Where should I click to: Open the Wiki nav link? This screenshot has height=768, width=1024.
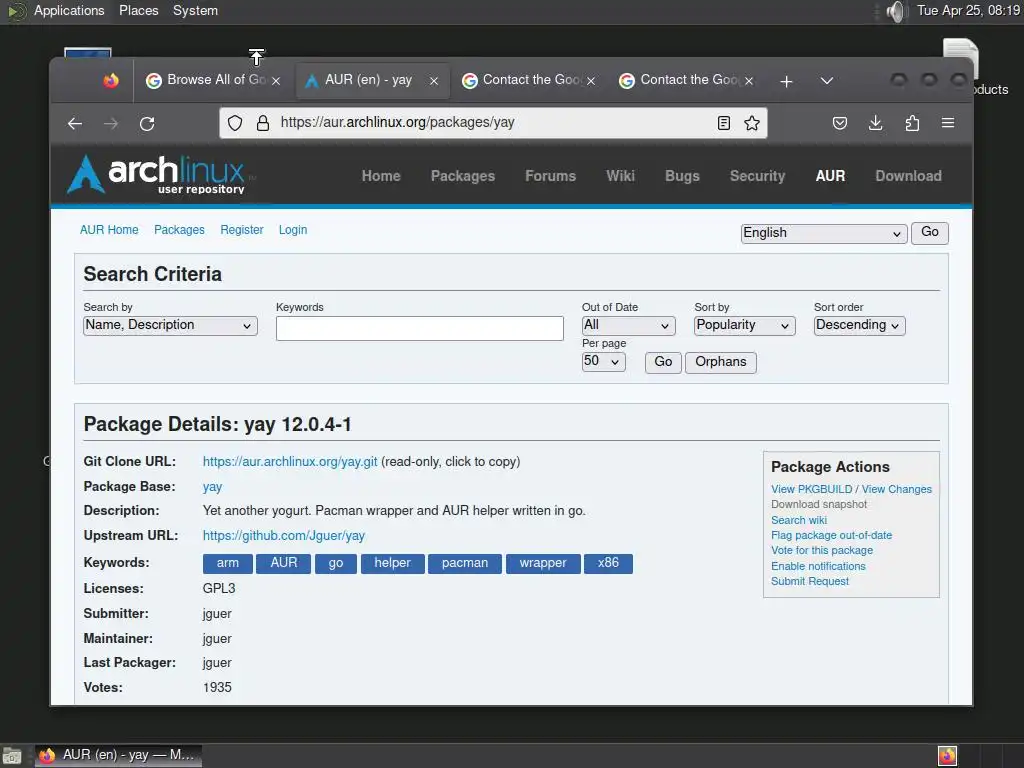point(620,176)
